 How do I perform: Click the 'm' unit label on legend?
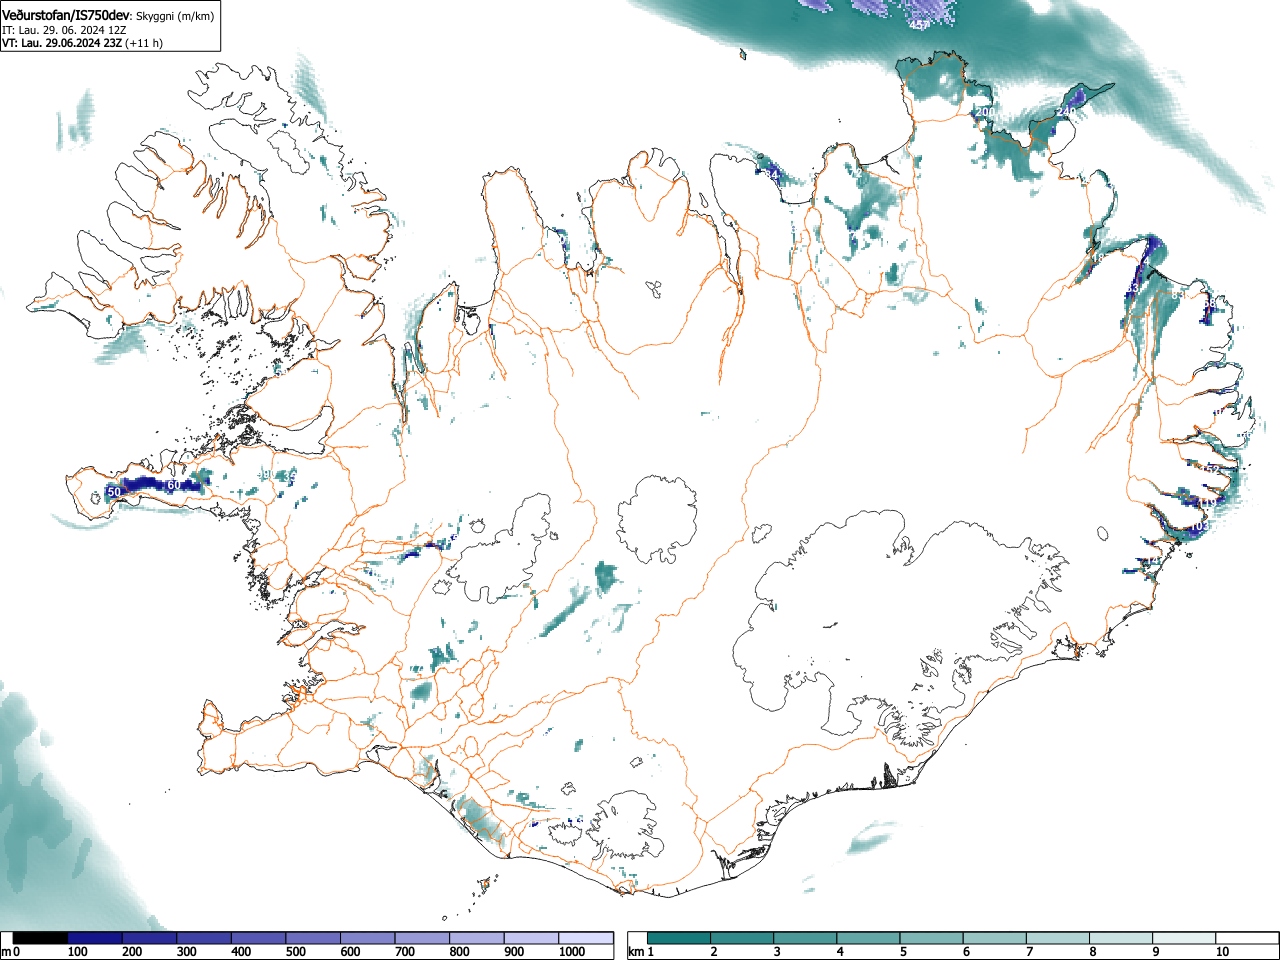click(x=7, y=952)
